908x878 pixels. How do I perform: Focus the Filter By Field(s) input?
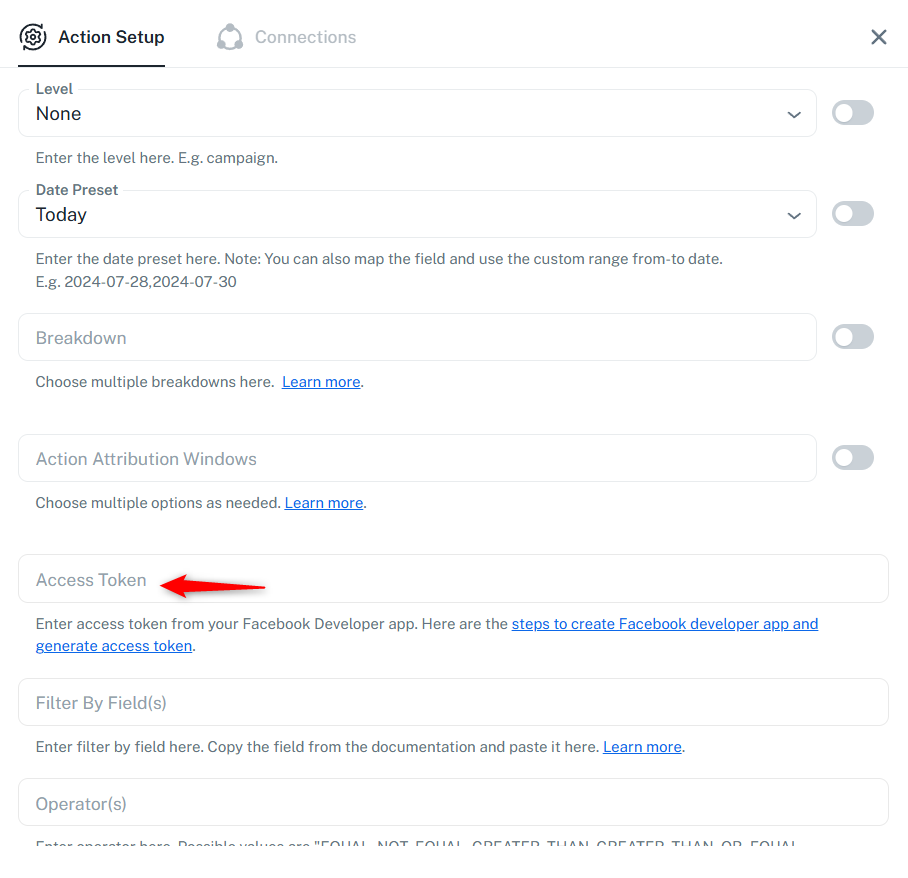coord(453,702)
